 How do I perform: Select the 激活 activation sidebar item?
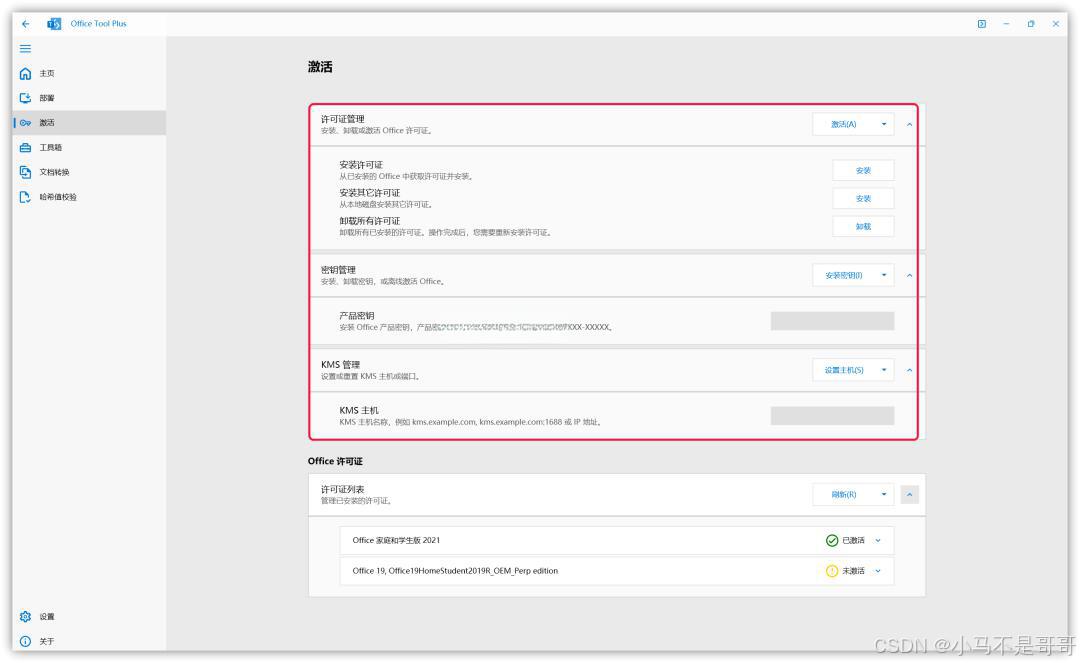(90, 123)
